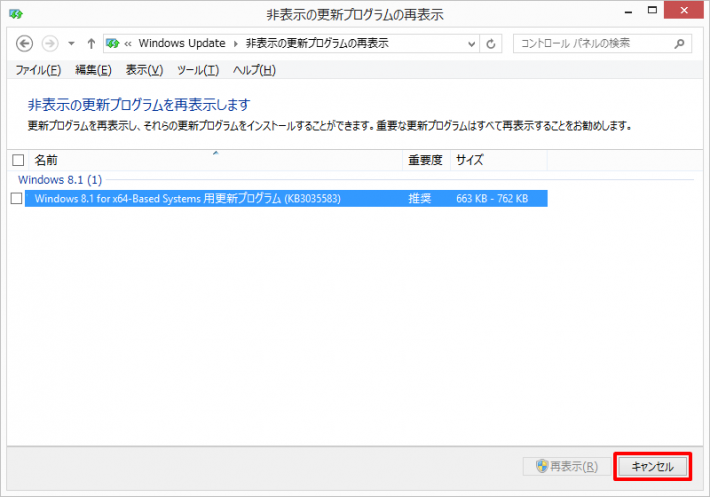Image resolution: width=710 pixels, height=497 pixels.
Task: Click the Back navigation arrow
Action: [24, 44]
